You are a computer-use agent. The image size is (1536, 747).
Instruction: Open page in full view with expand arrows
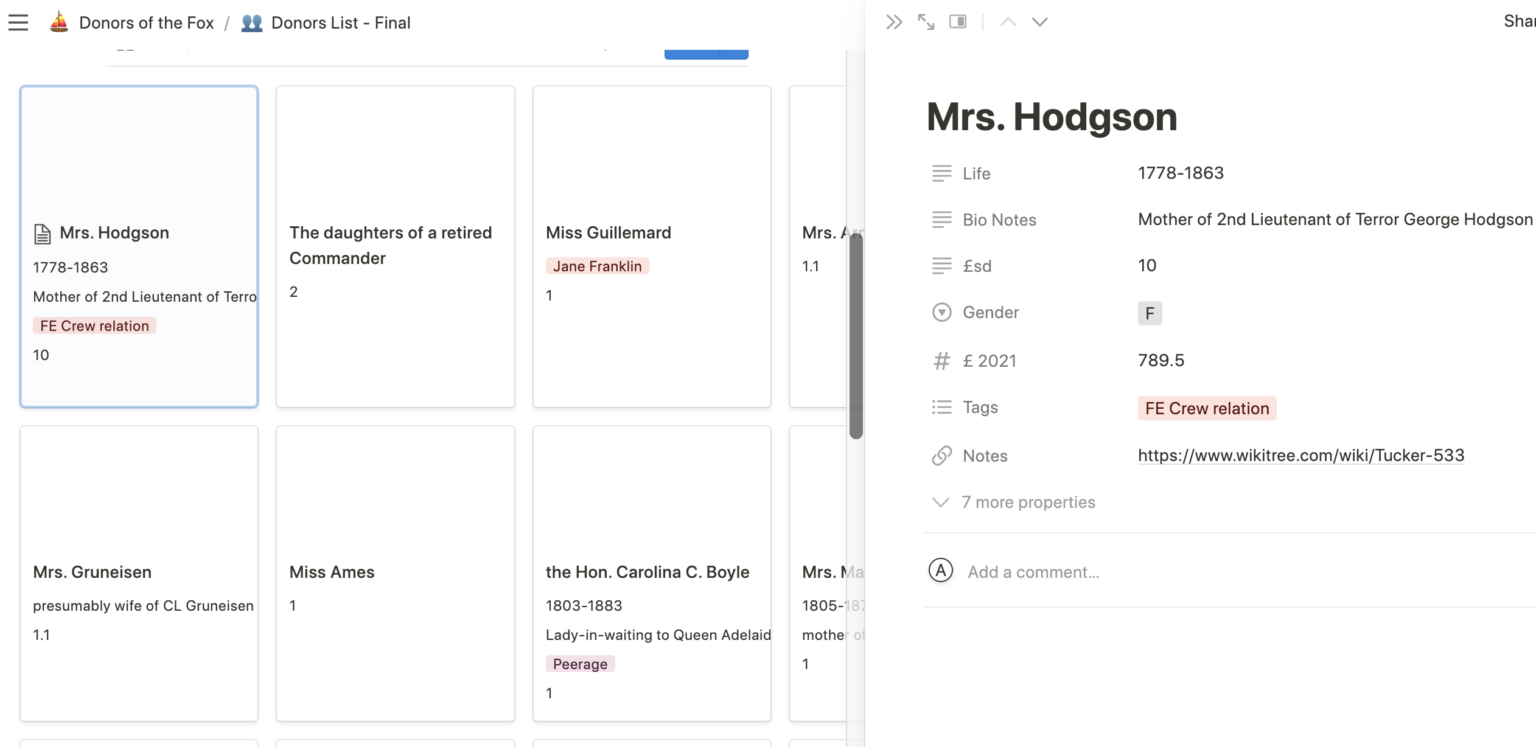(926, 22)
